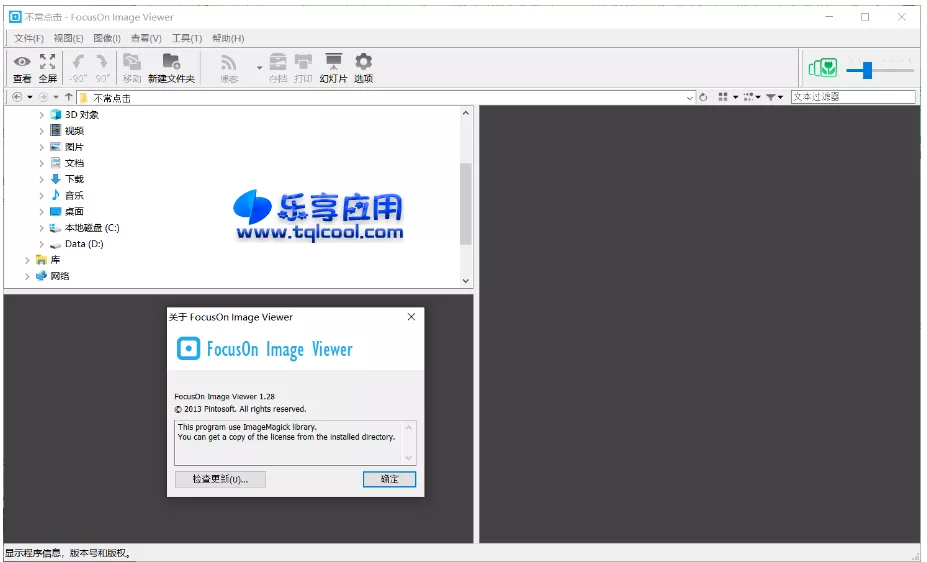
Task: Open the dropdown arrow beside 博客
Action: (259, 68)
